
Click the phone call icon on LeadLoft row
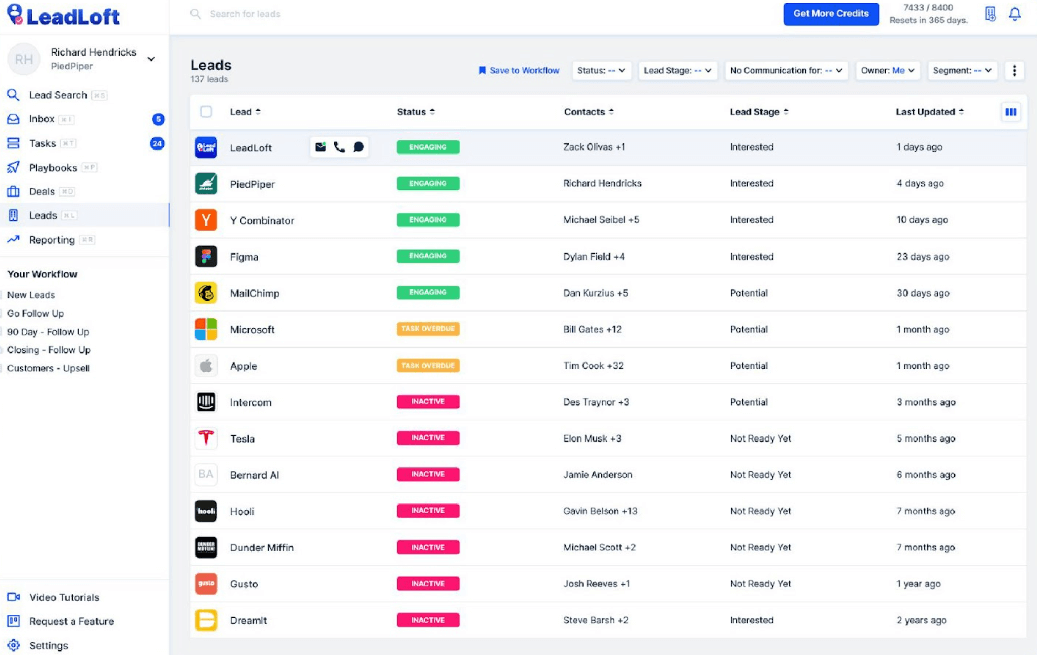339,147
